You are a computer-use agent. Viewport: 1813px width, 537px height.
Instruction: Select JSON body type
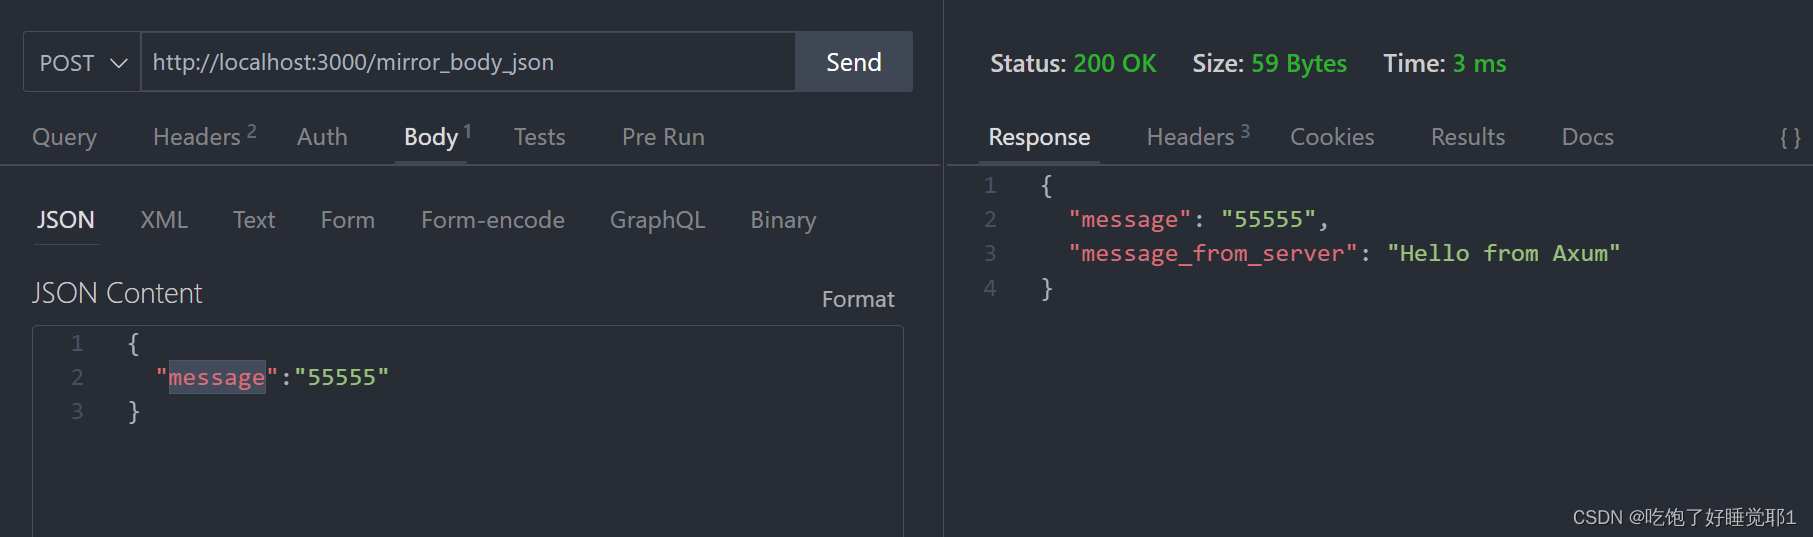[x=66, y=220]
